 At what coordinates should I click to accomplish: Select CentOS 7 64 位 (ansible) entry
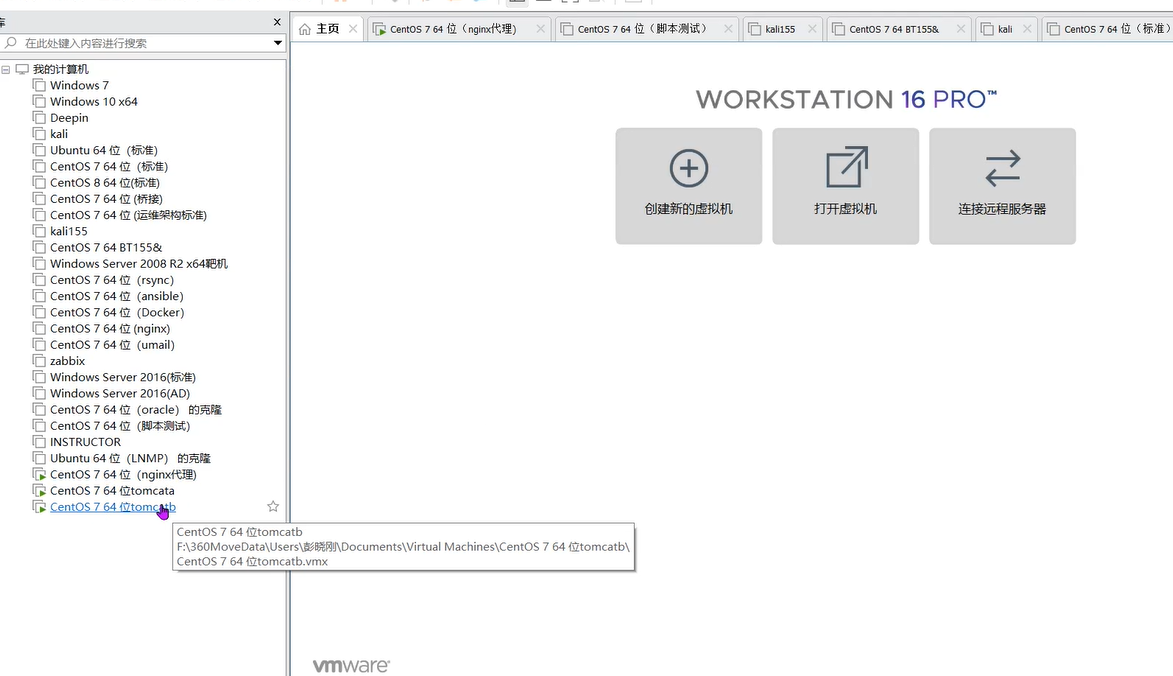117,296
